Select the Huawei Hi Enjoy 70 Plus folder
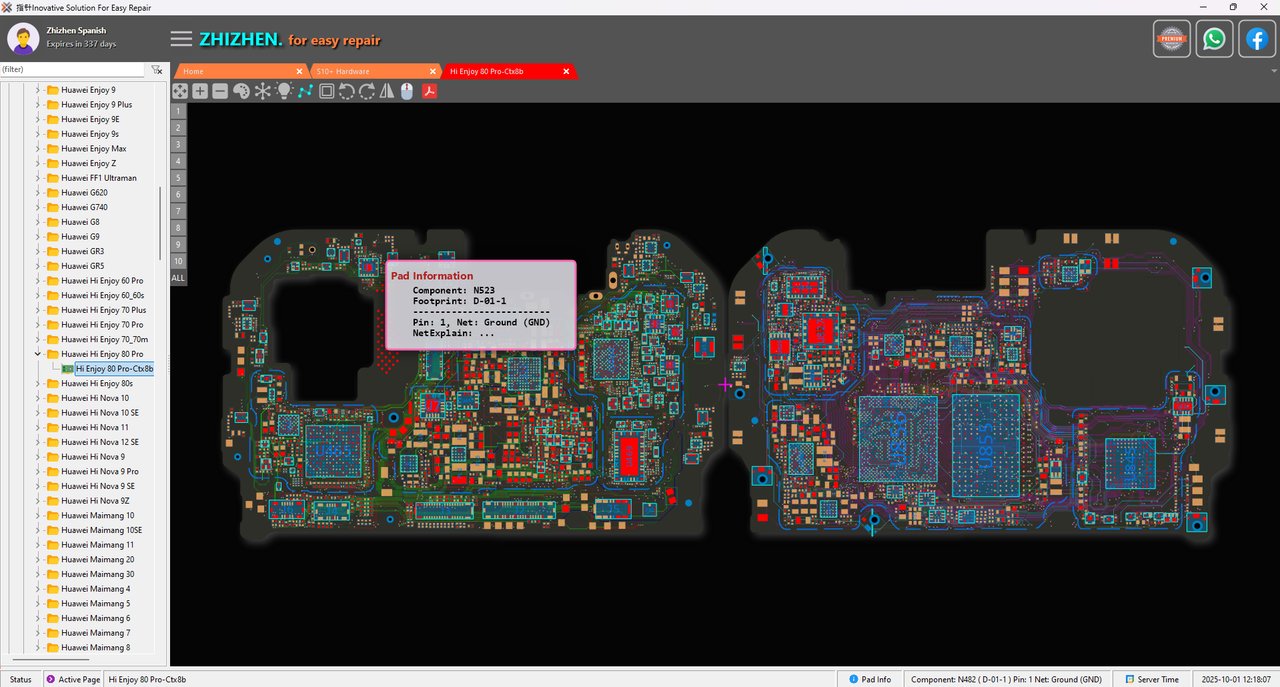The image size is (1280, 687). [x=103, y=310]
